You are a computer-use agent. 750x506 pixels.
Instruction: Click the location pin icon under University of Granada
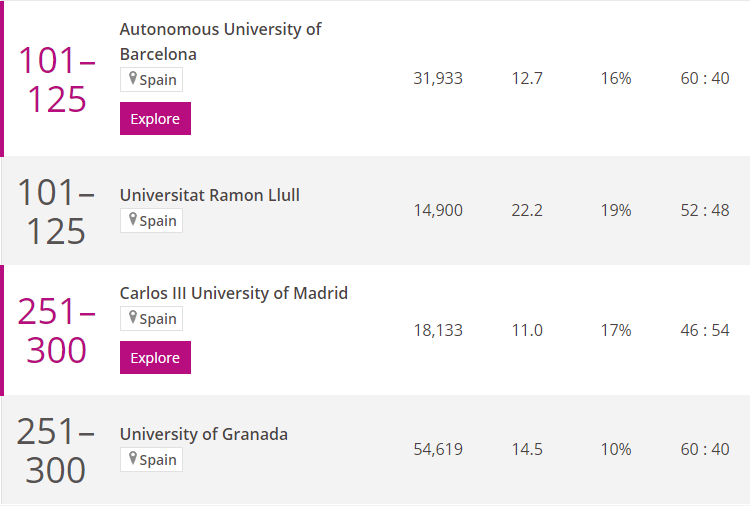click(133, 459)
